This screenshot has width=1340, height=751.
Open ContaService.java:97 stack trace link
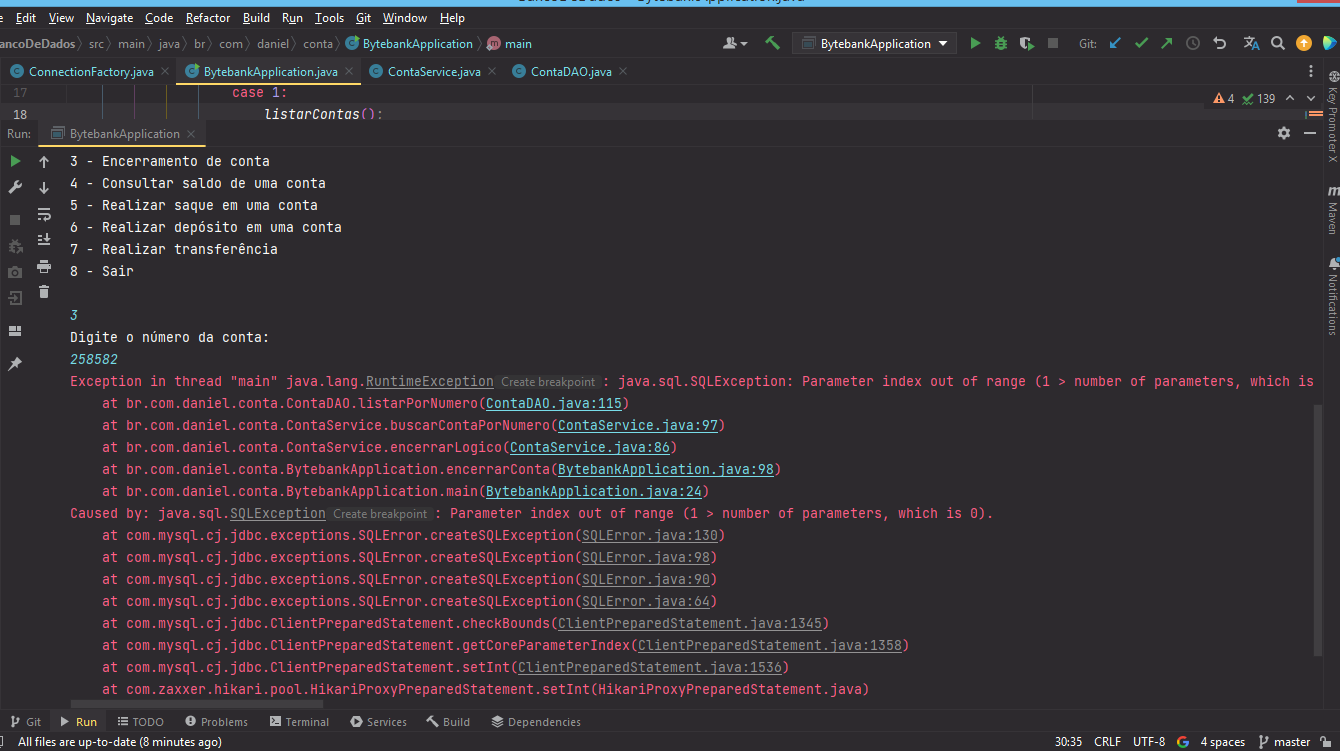pos(638,425)
